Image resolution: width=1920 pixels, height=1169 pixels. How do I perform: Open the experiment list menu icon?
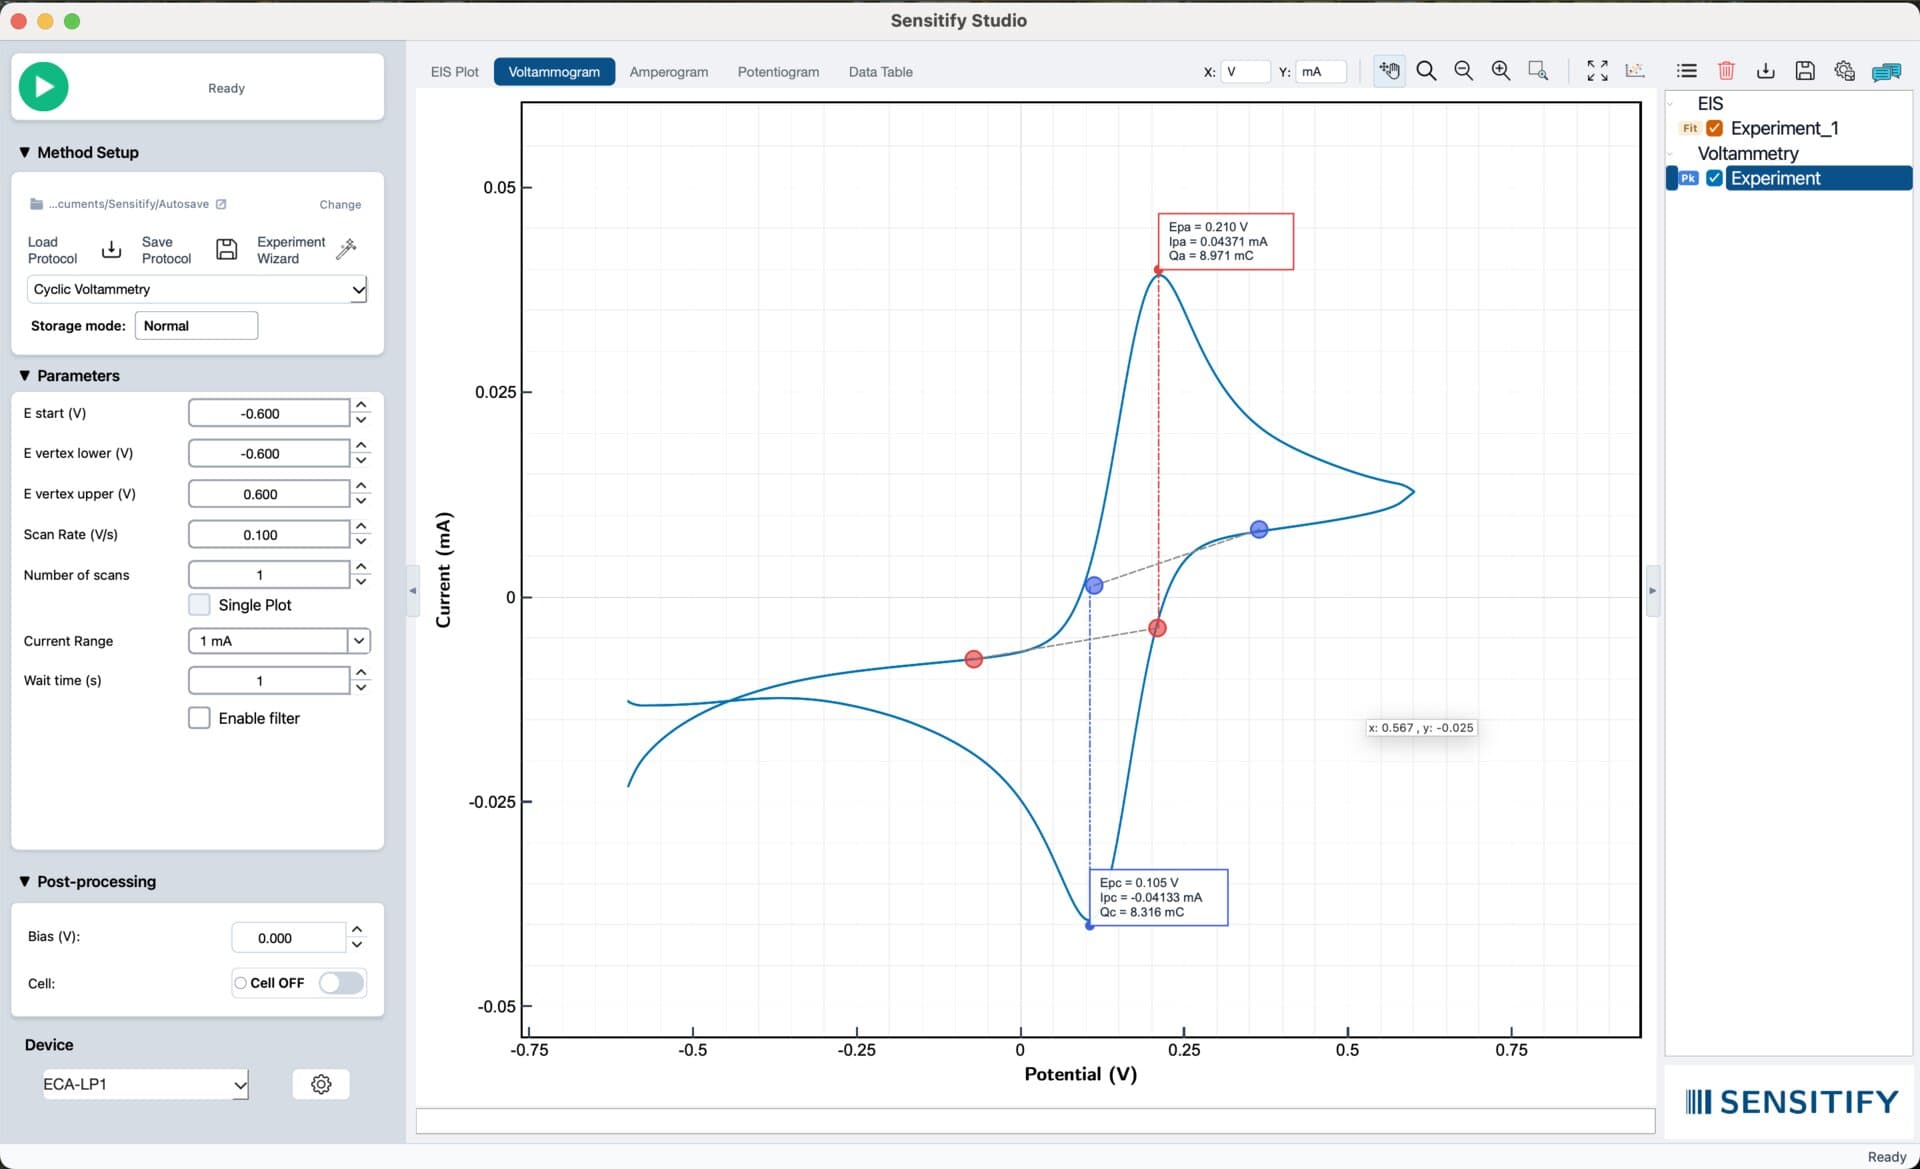pyautogui.click(x=1687, y=71)
